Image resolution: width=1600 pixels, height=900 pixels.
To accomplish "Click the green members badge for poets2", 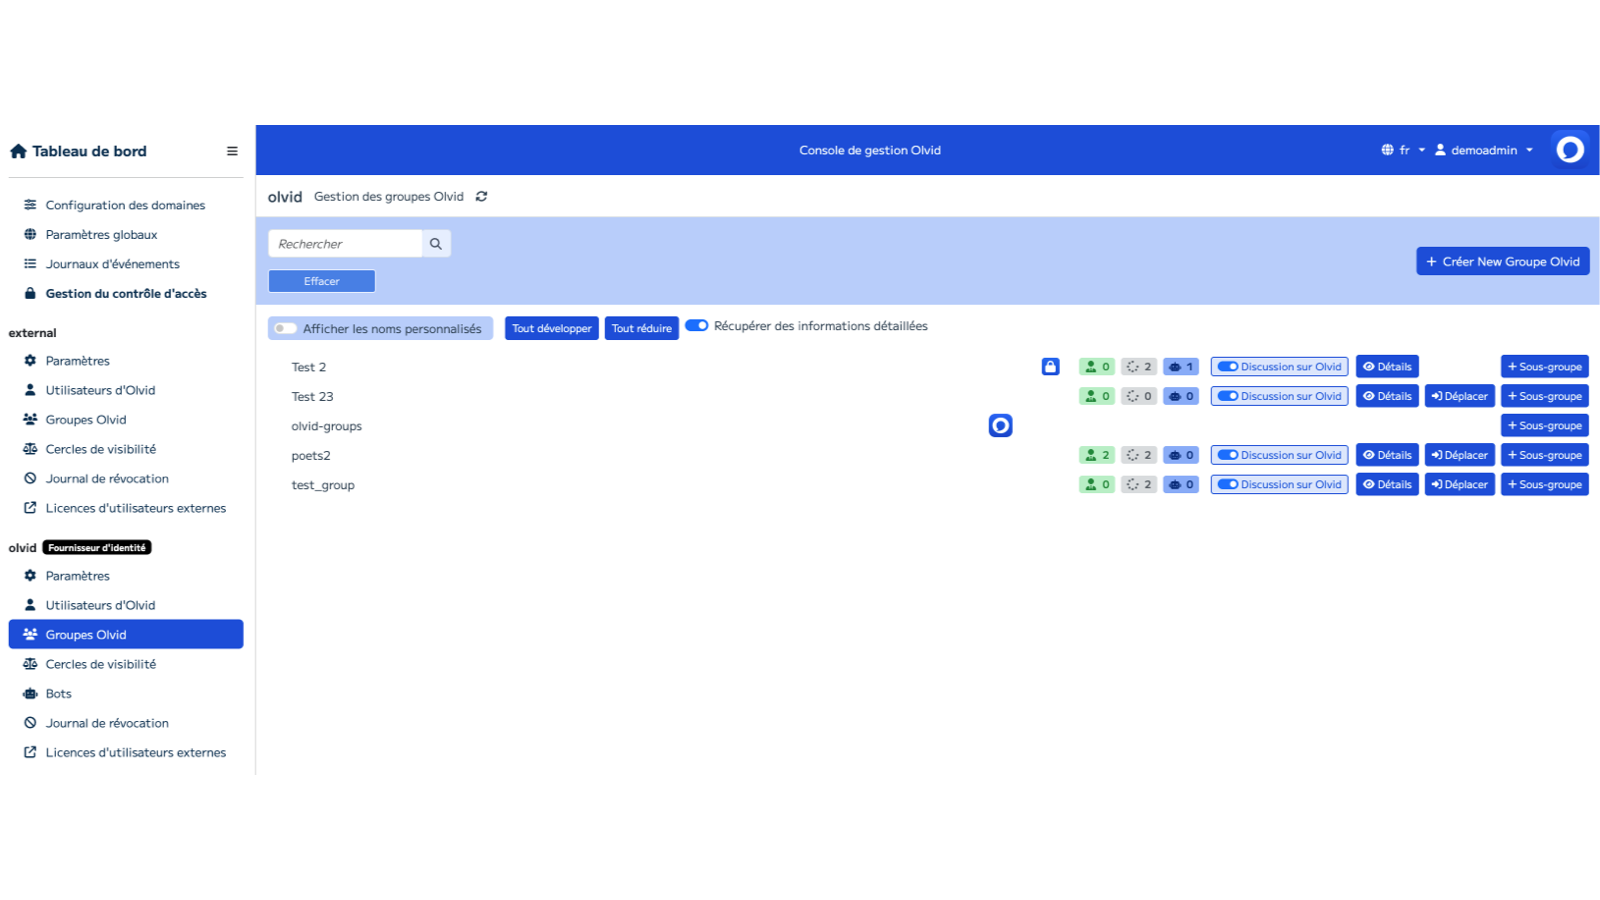I will (x=1096, y=454).
